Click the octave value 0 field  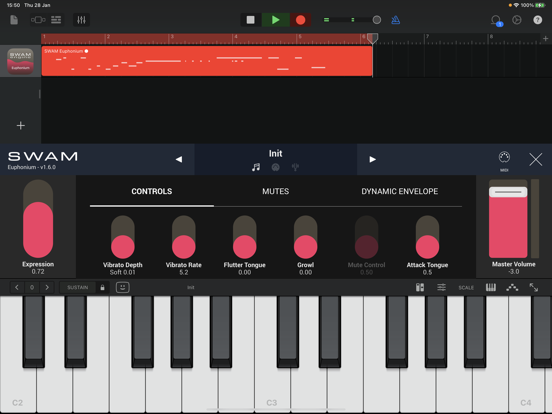(x=32, y=288)
